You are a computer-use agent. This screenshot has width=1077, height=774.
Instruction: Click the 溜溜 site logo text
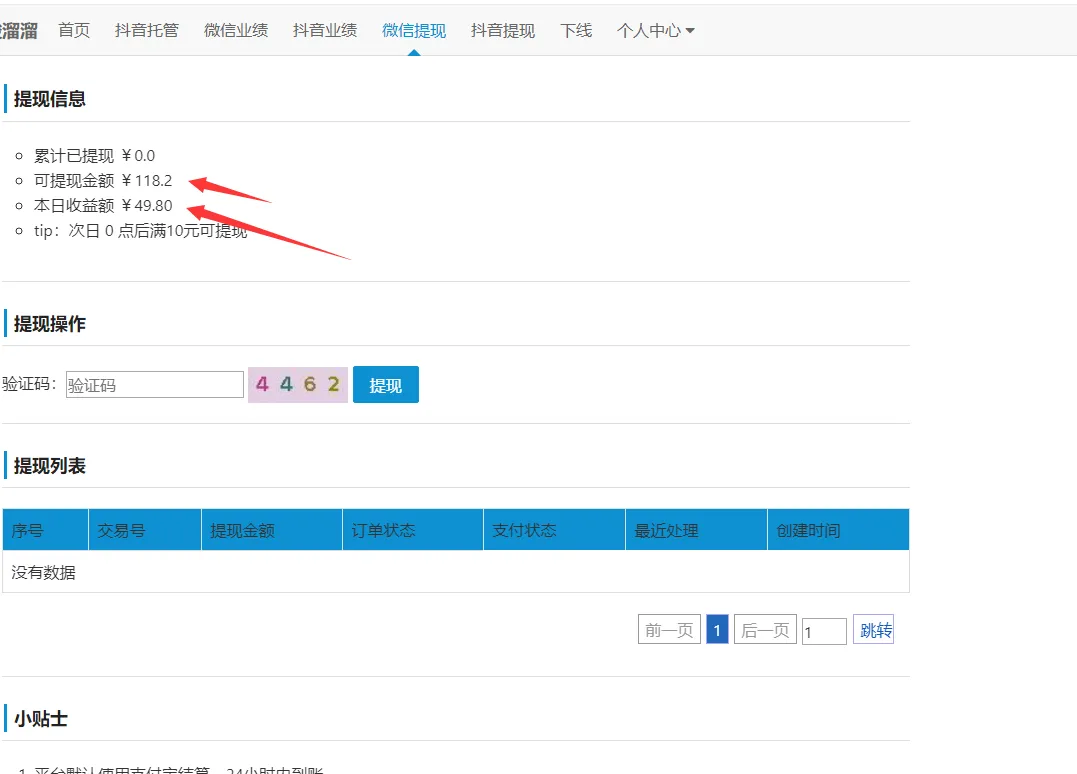[18, 31]
